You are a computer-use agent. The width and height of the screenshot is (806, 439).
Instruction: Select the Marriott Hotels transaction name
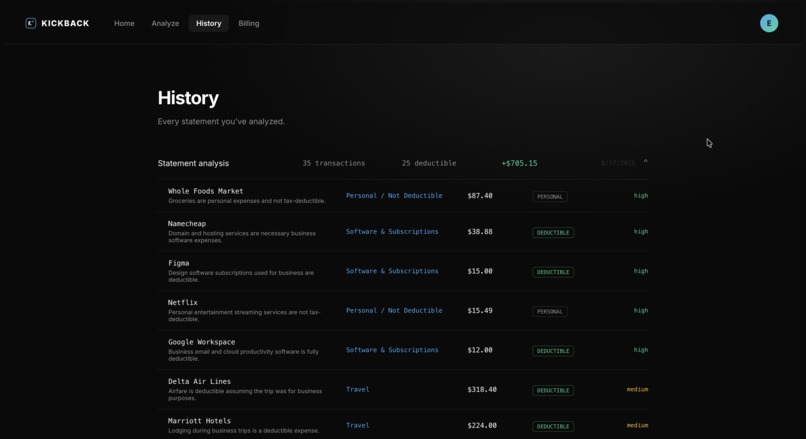199,420
